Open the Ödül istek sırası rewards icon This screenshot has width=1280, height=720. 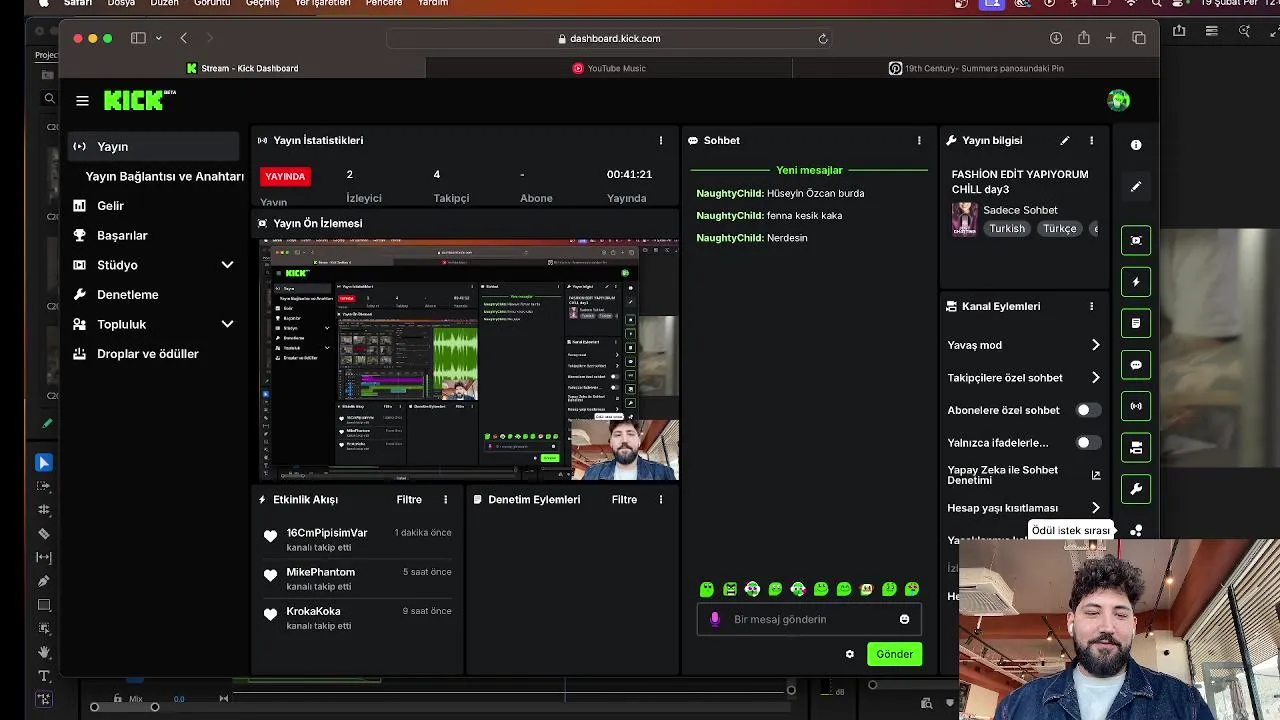click(1136, 531)
